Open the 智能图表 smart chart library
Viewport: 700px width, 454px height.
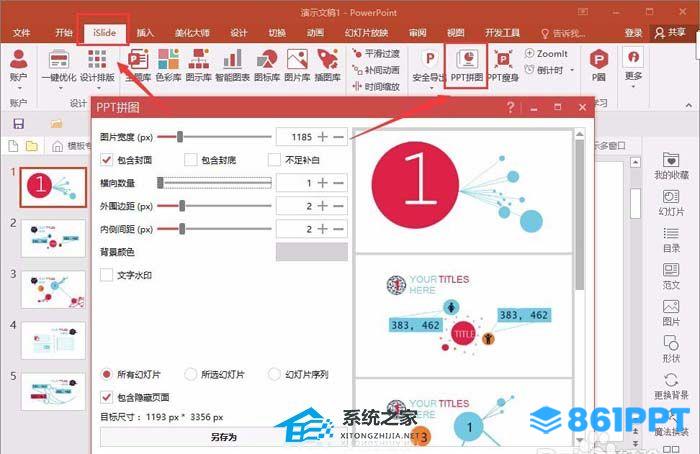[232, 59]
